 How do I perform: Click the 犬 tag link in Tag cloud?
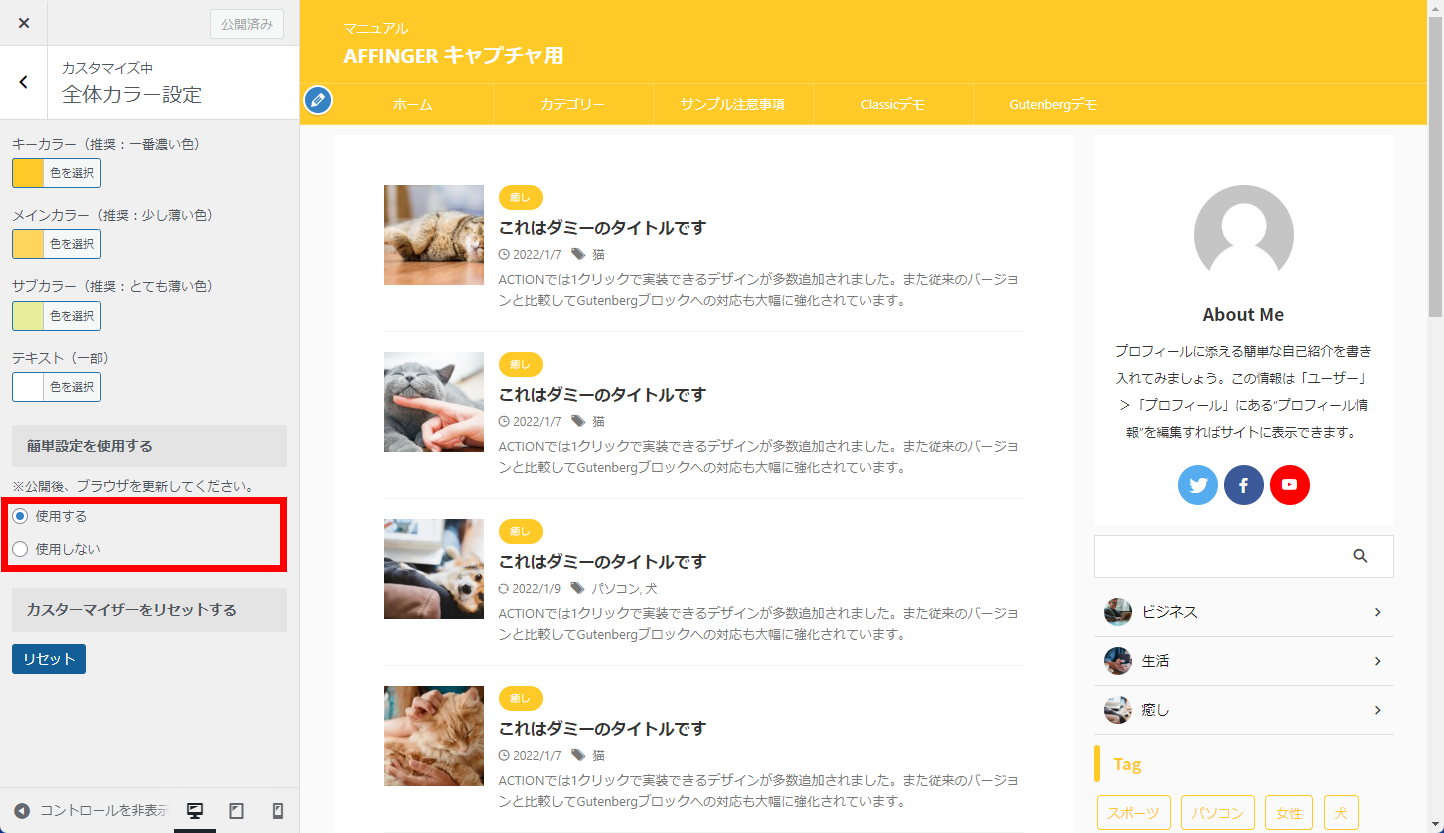1342,813
